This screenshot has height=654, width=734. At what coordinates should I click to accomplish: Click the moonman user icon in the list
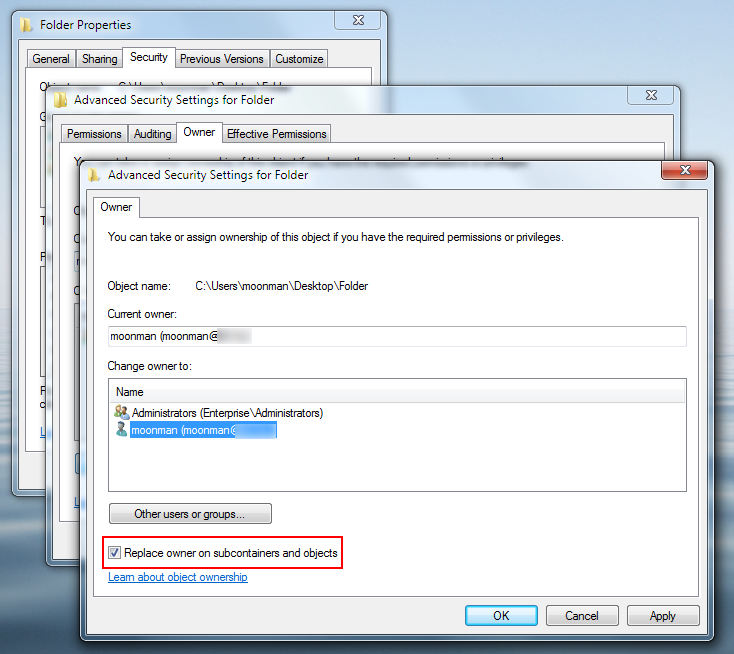(x=122, y=430)
